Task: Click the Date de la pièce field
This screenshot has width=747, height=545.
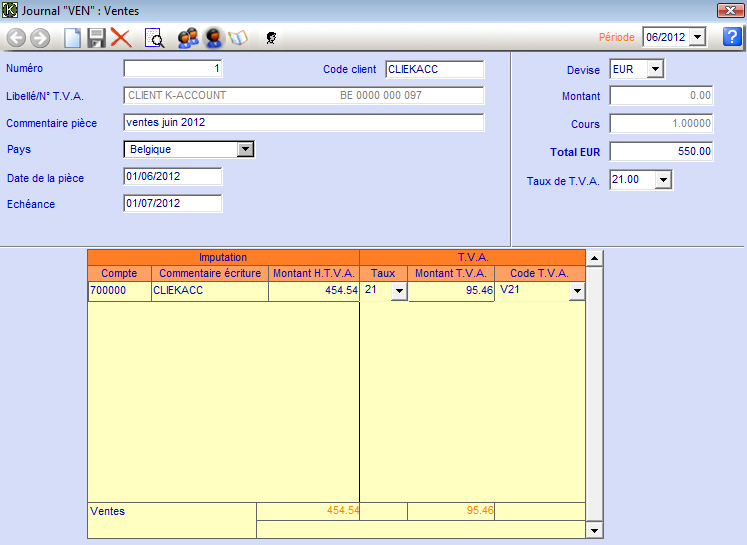Action: point(172,176)
